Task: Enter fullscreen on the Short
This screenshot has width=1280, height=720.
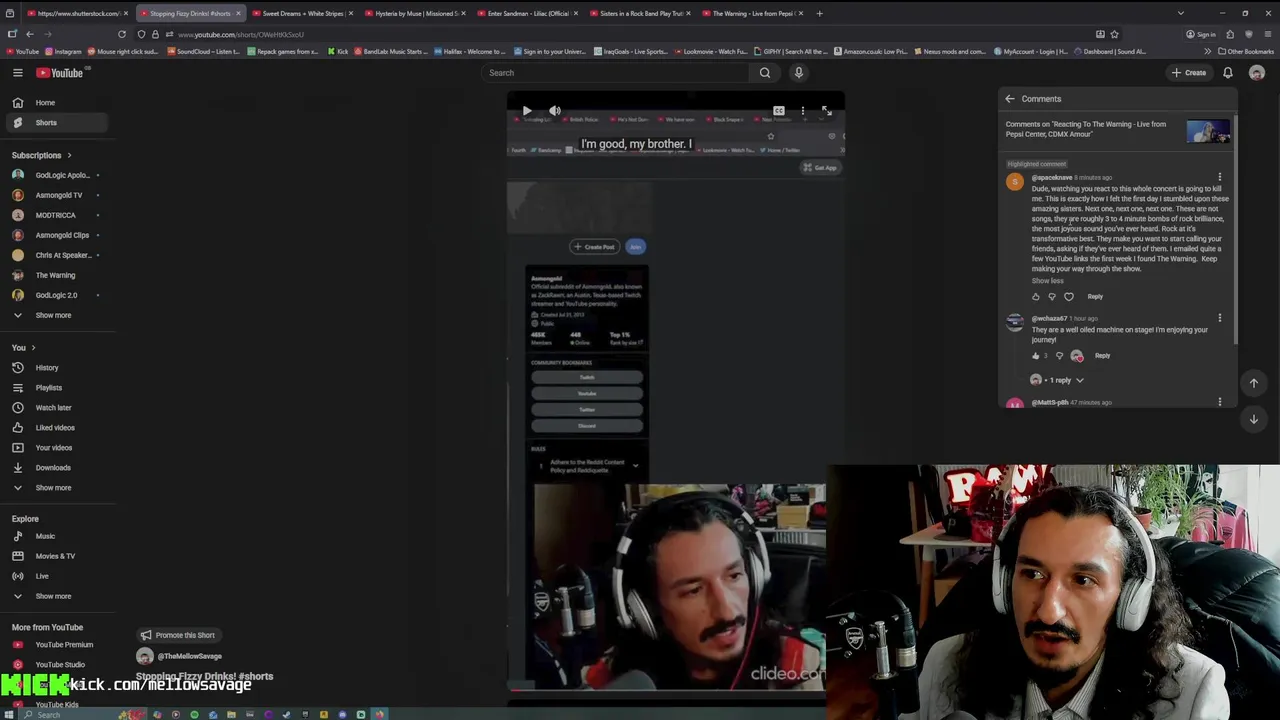Action: [826, 111]
